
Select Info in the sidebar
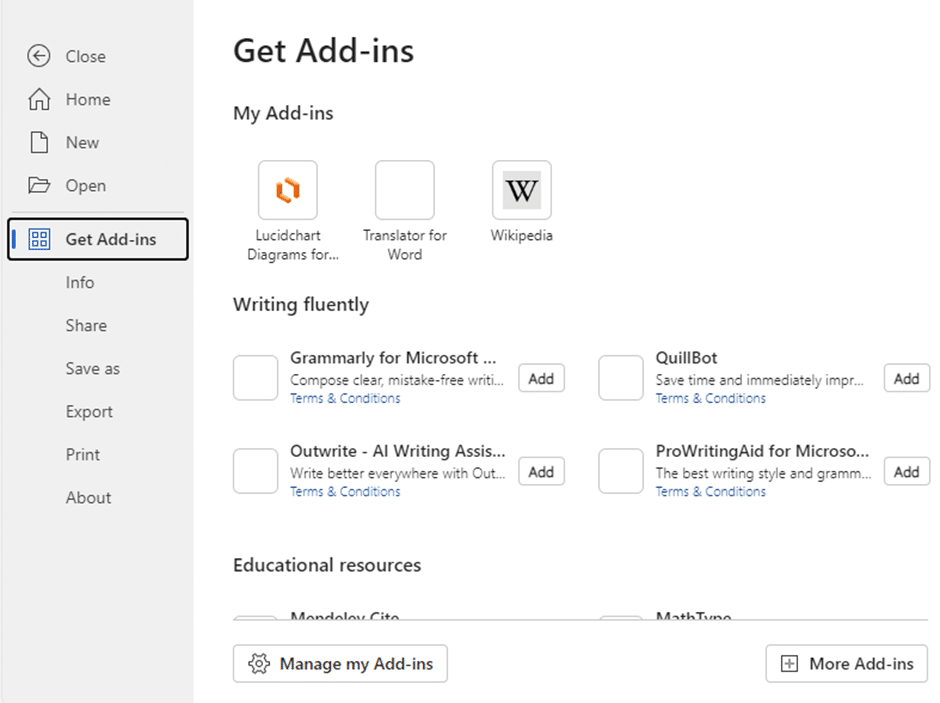(x=80, y=282)
